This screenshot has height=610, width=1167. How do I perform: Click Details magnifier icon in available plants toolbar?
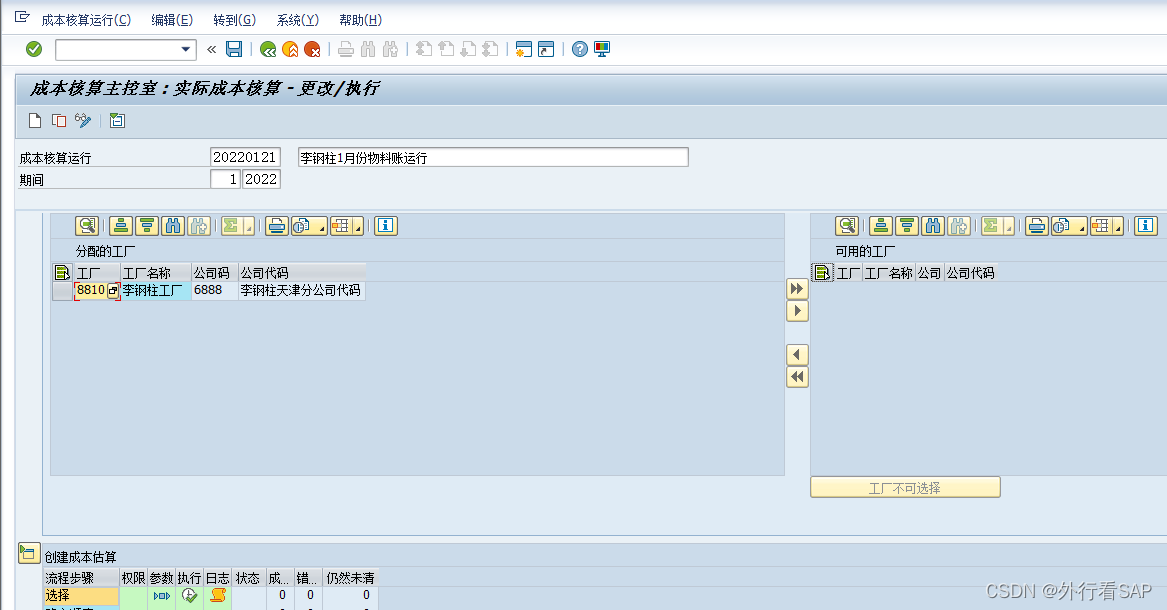pyautogui.click(x=847, y=225)
